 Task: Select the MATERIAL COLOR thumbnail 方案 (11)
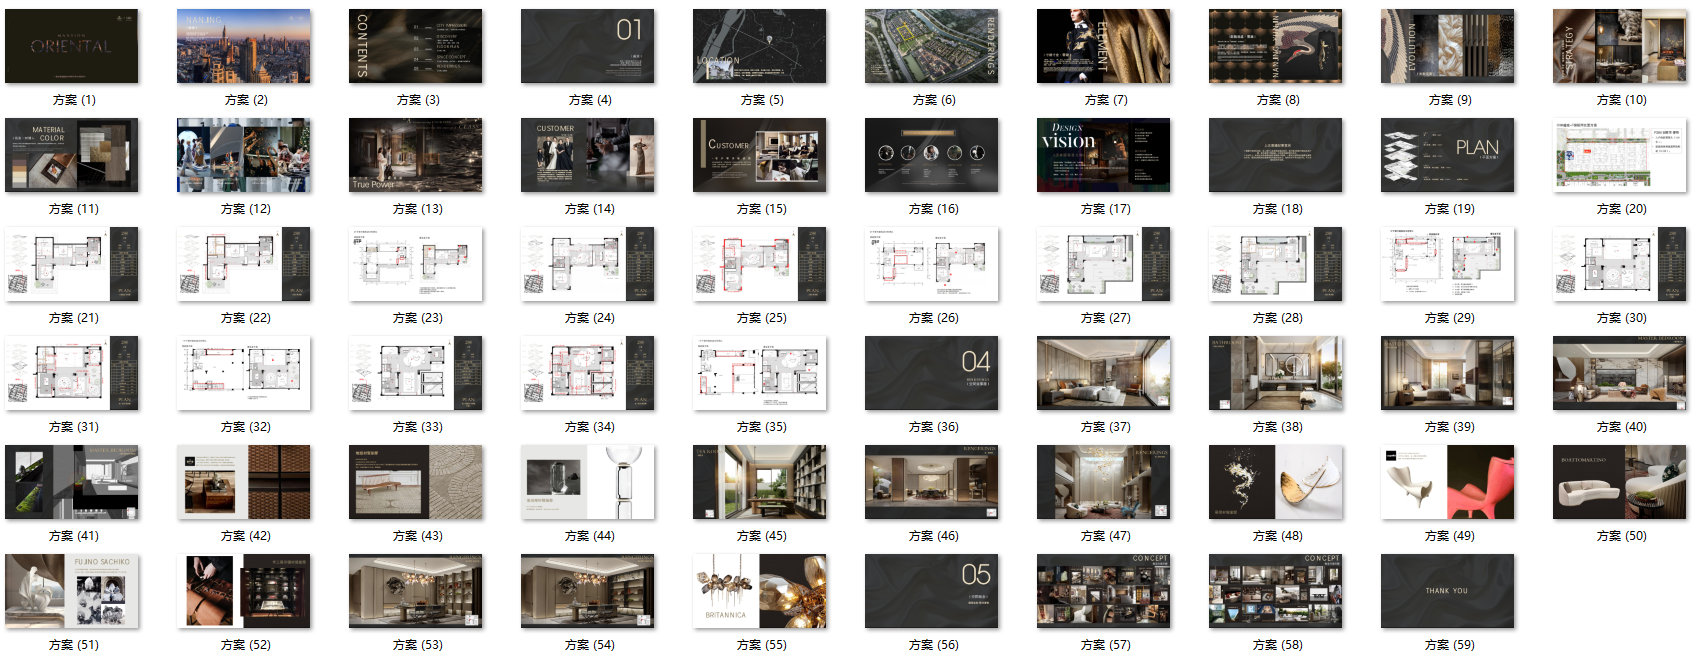[72, 155]
